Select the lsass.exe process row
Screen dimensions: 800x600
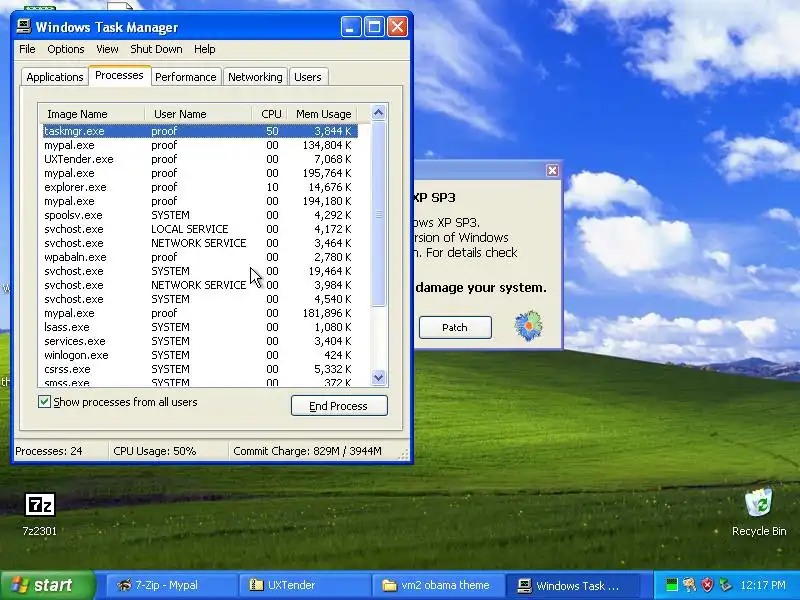coord(200,327)
